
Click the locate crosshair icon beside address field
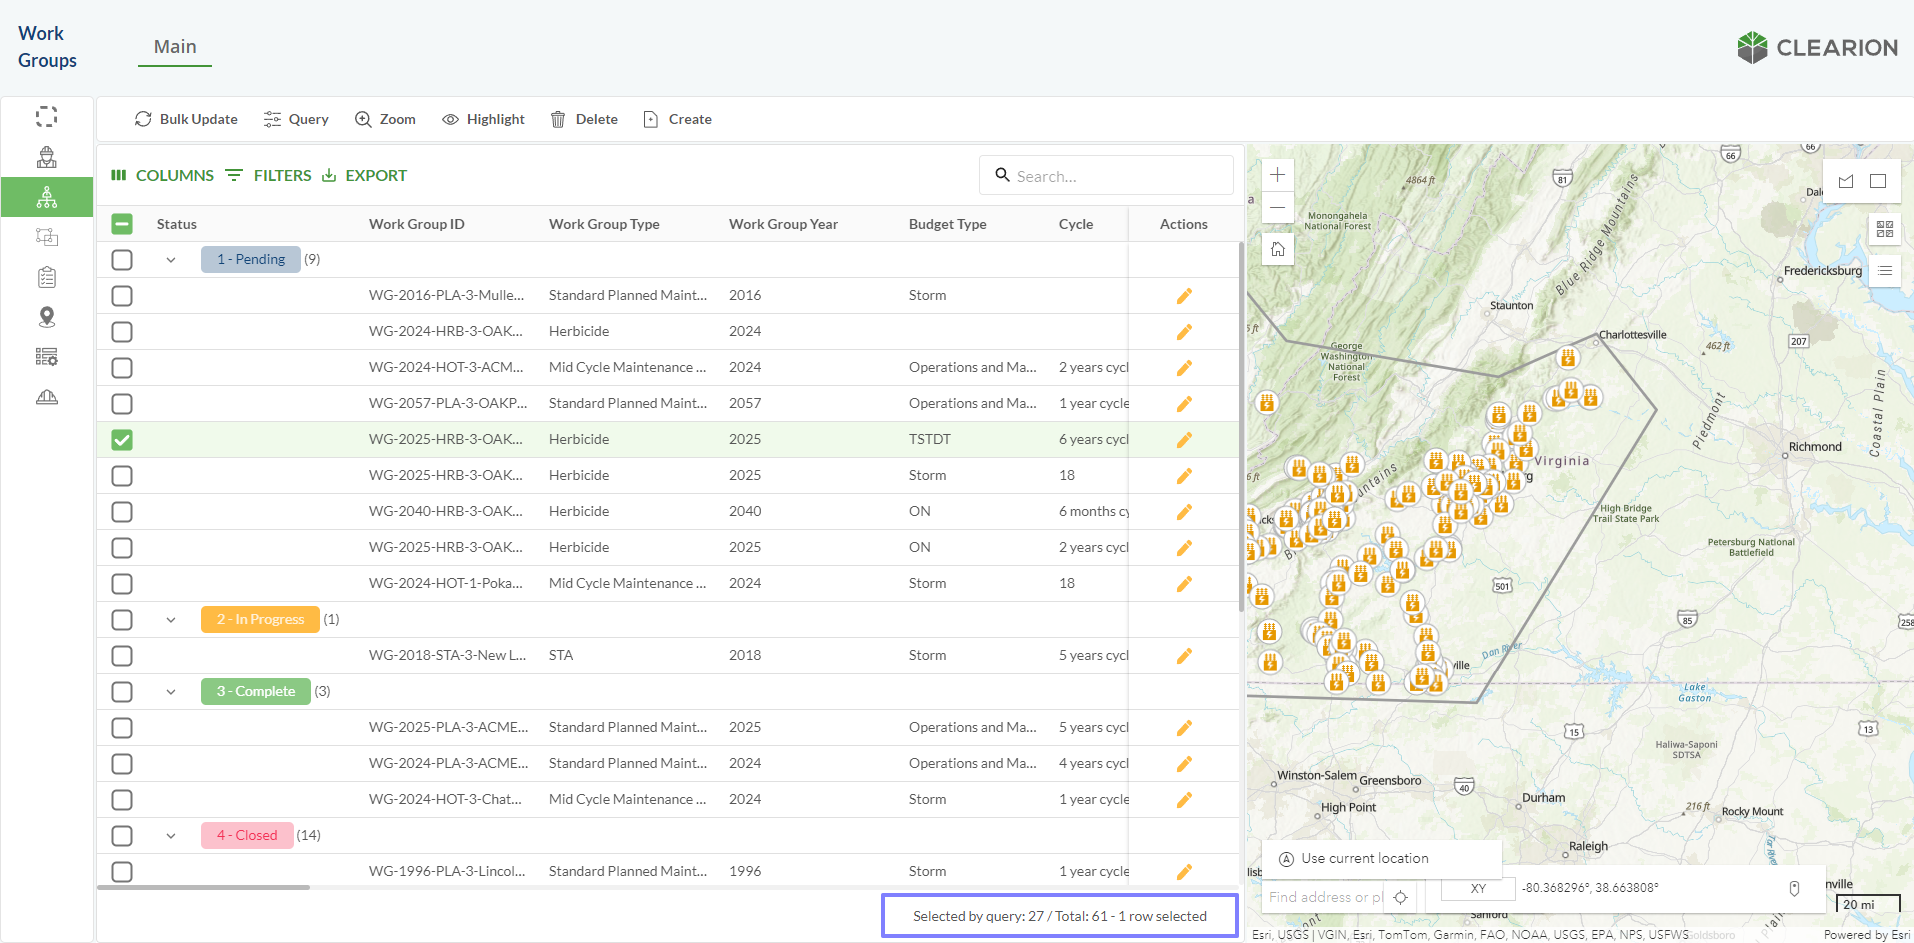pos(1400,897)
